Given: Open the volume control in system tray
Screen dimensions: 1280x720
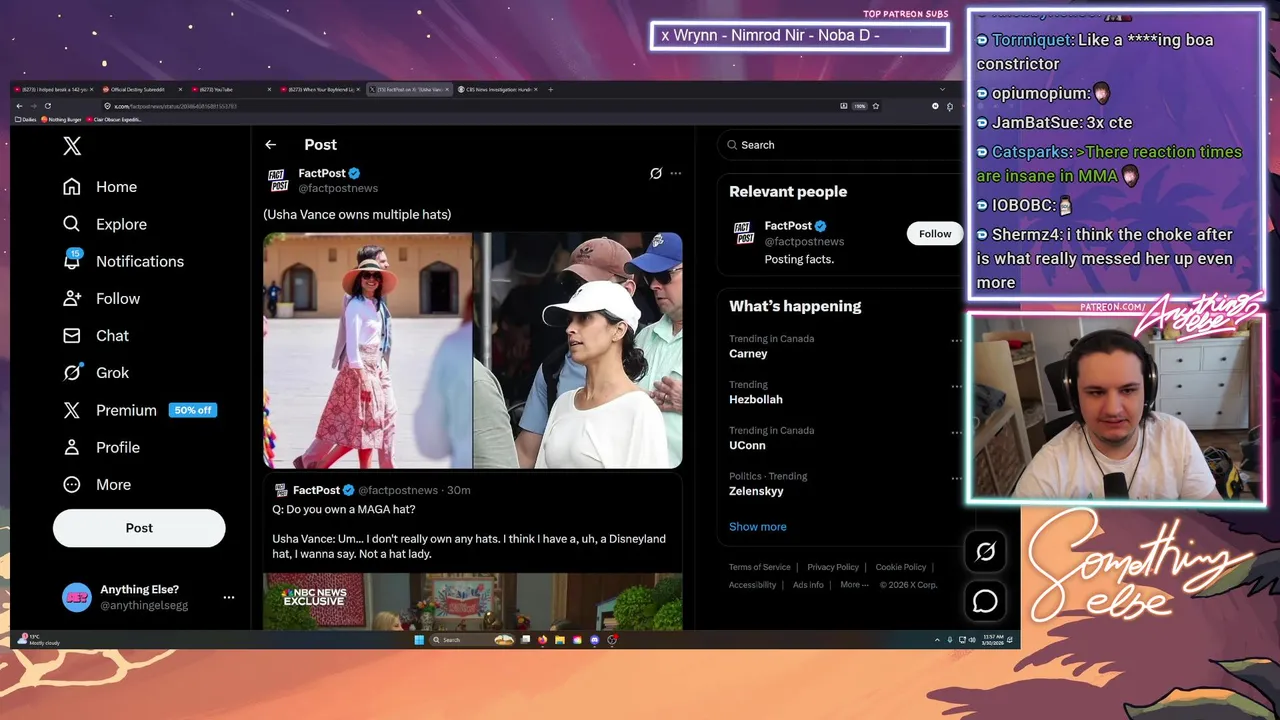Looking at the screenshot, I should click(973, 640).
